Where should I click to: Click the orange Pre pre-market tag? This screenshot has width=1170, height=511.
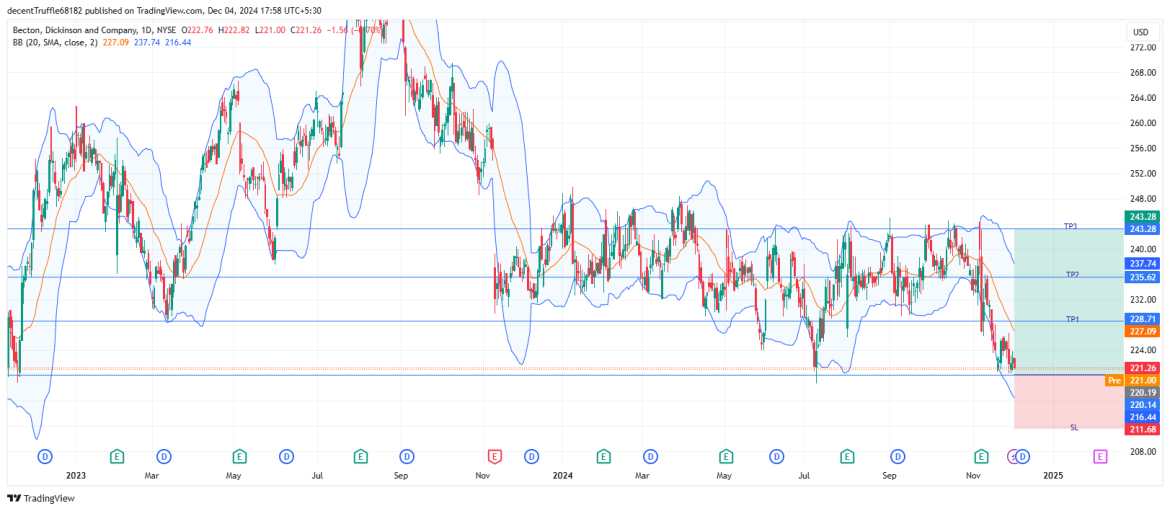click(x=1113, y=381)
